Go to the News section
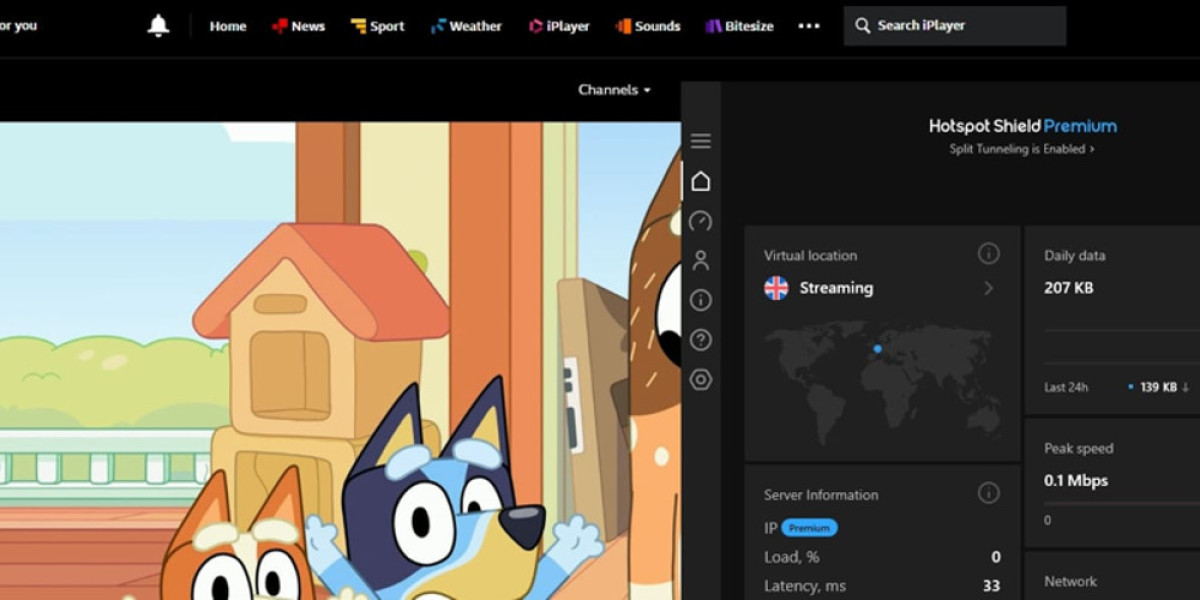Image resolution: width=1200 pixels, height=600 pixels. pos(298,26)
